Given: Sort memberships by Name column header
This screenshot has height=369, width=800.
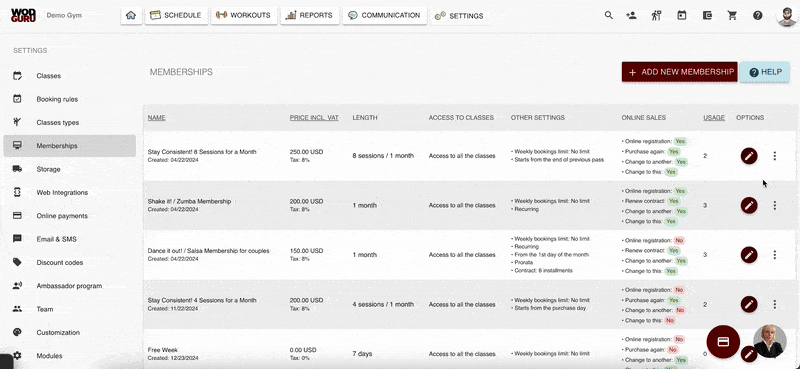Looking at the screenshot, I should [x=157, y=118].
